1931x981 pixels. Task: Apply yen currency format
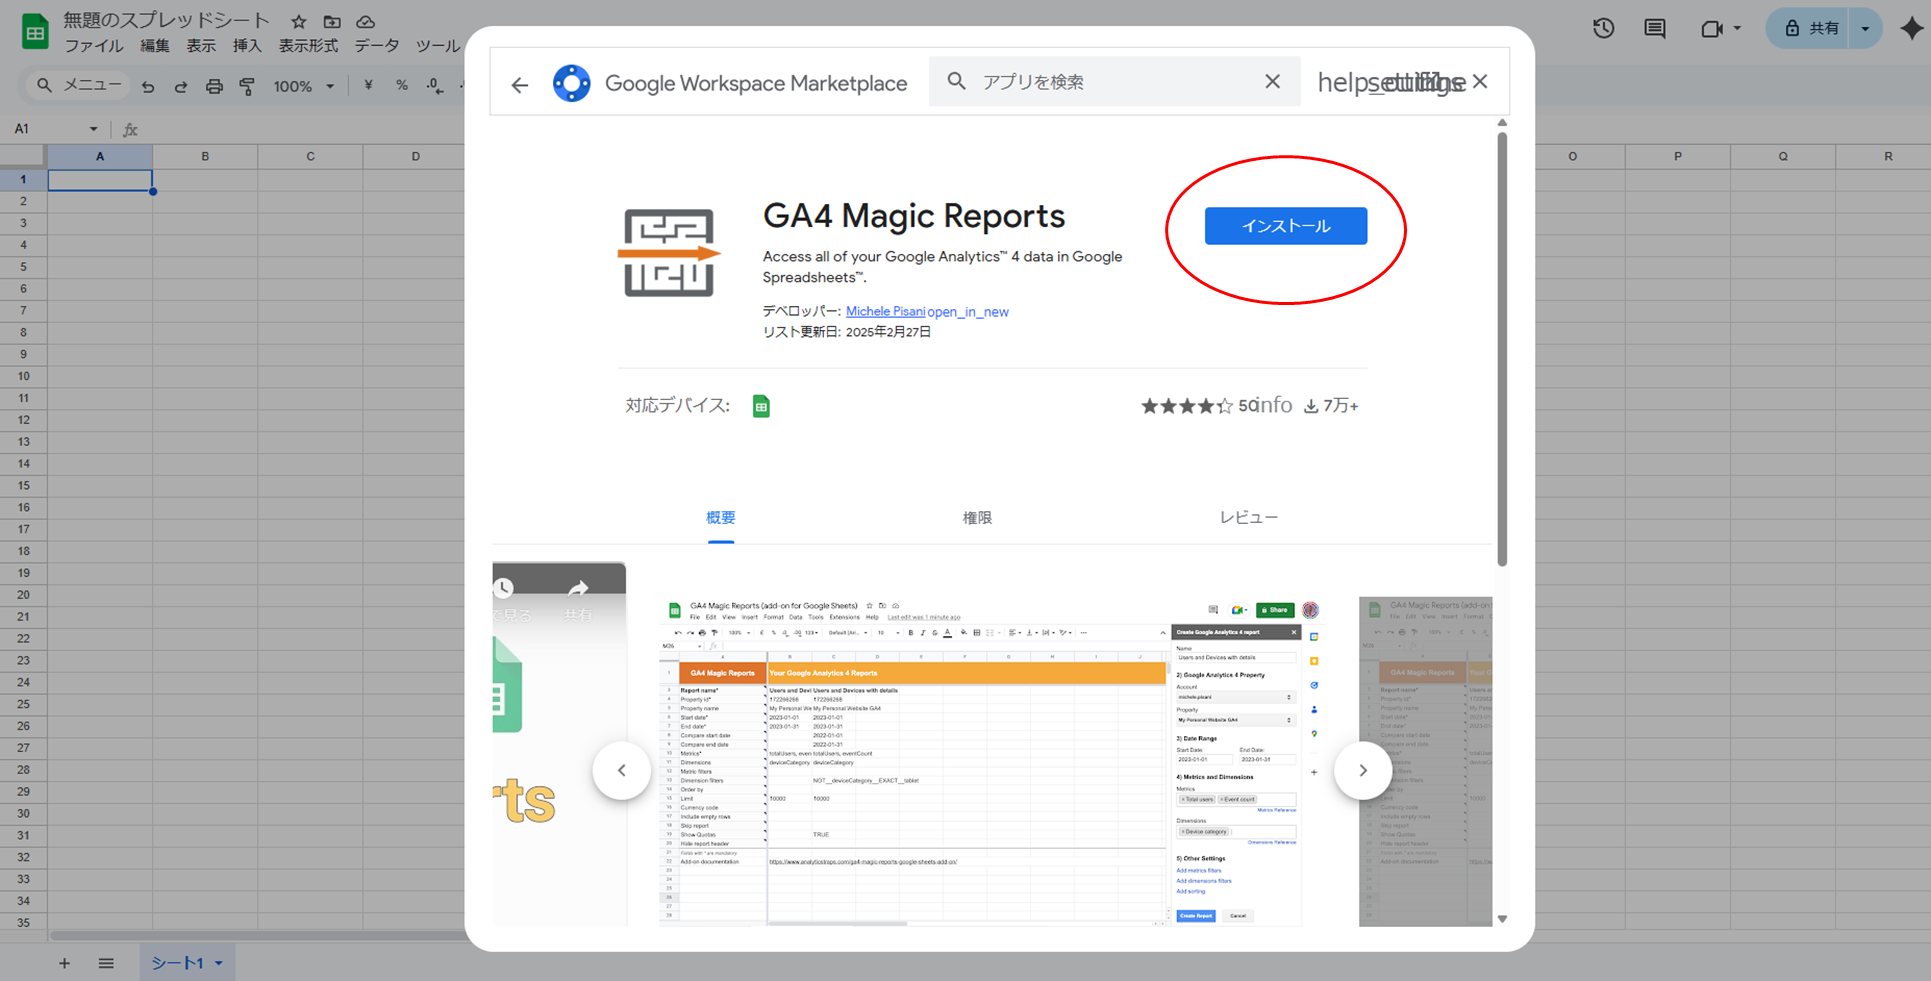pyautogui.click(x=369, y=86)
